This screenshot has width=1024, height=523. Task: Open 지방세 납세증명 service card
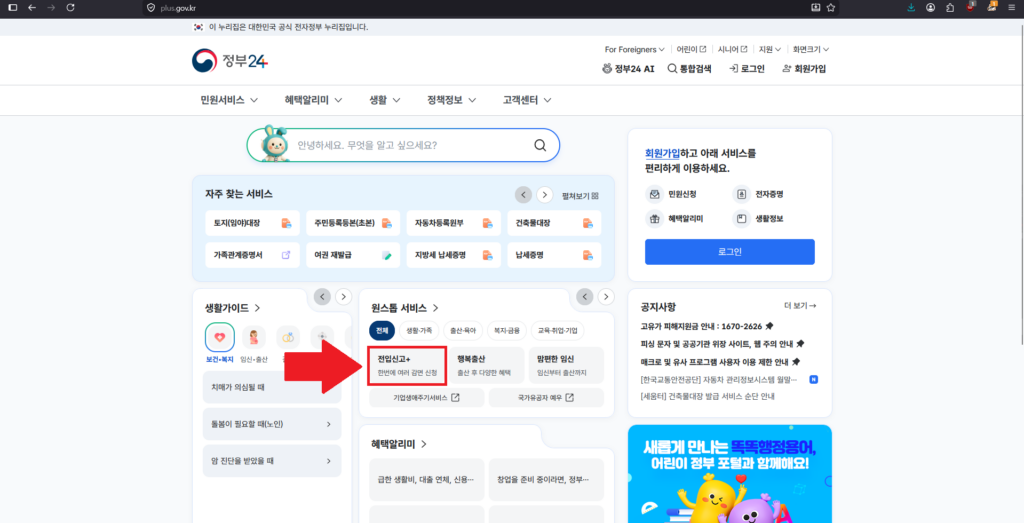point(453,255)
